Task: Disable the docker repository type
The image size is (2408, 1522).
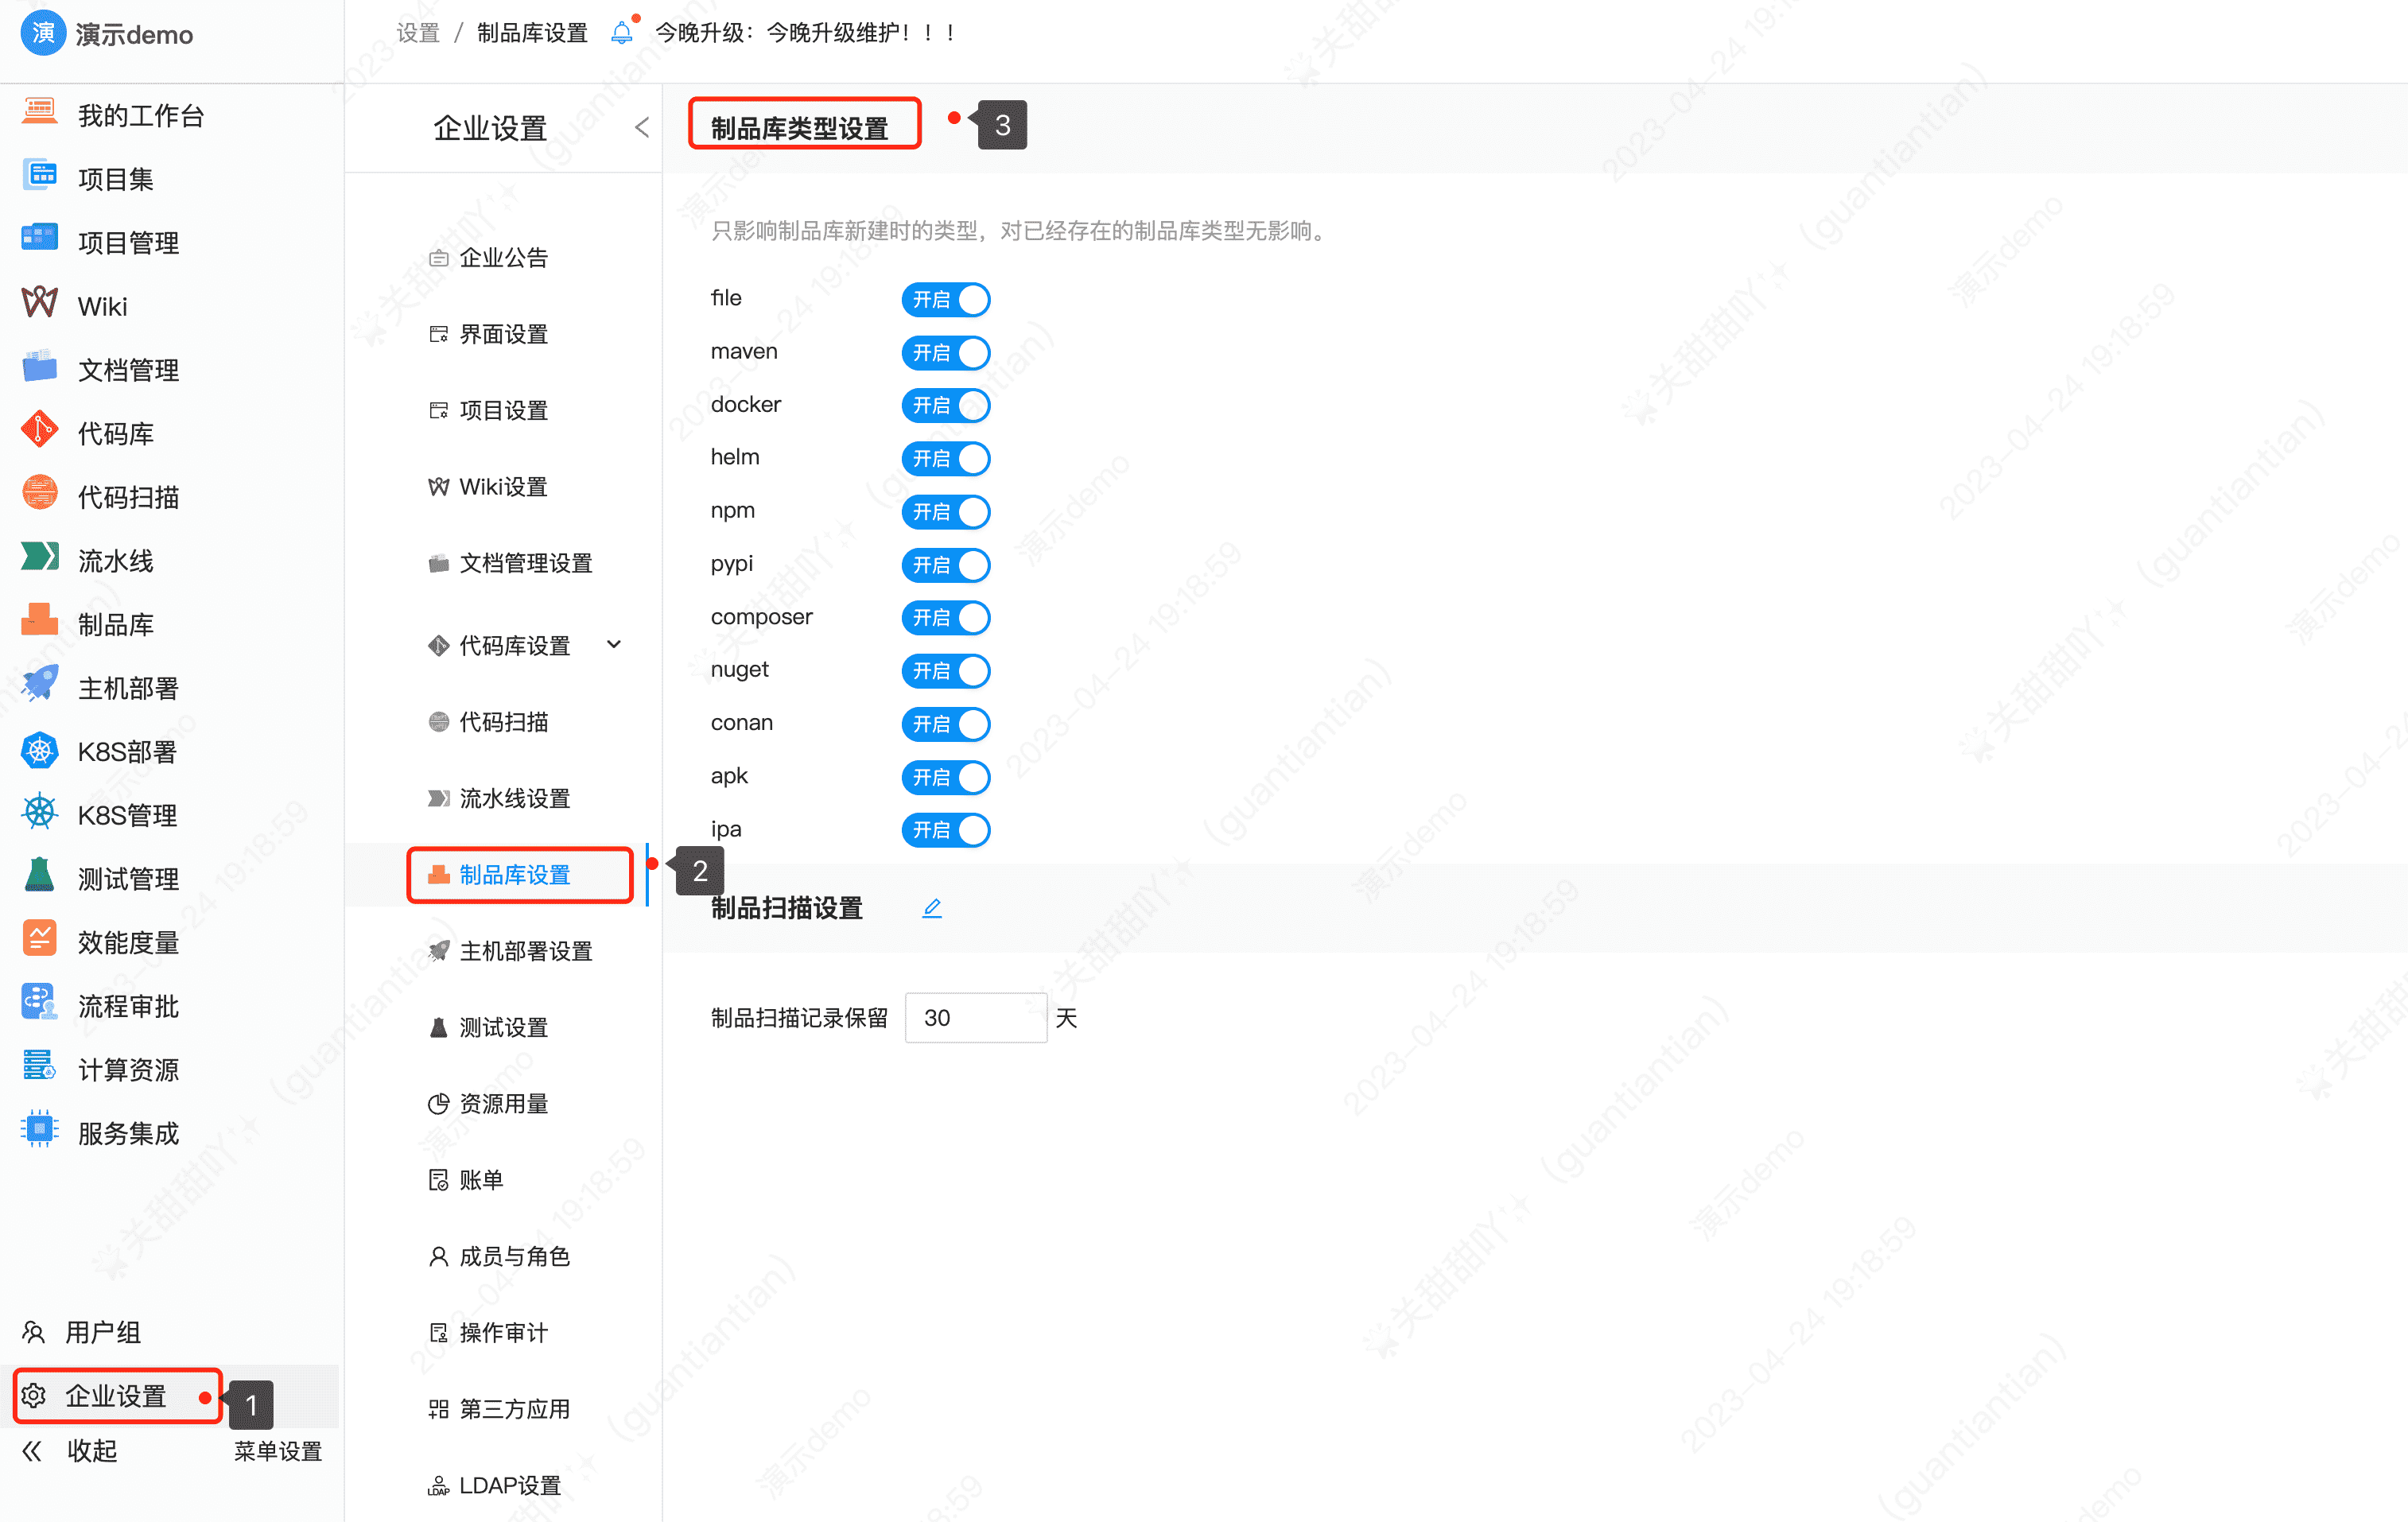Action: point(945,405)
